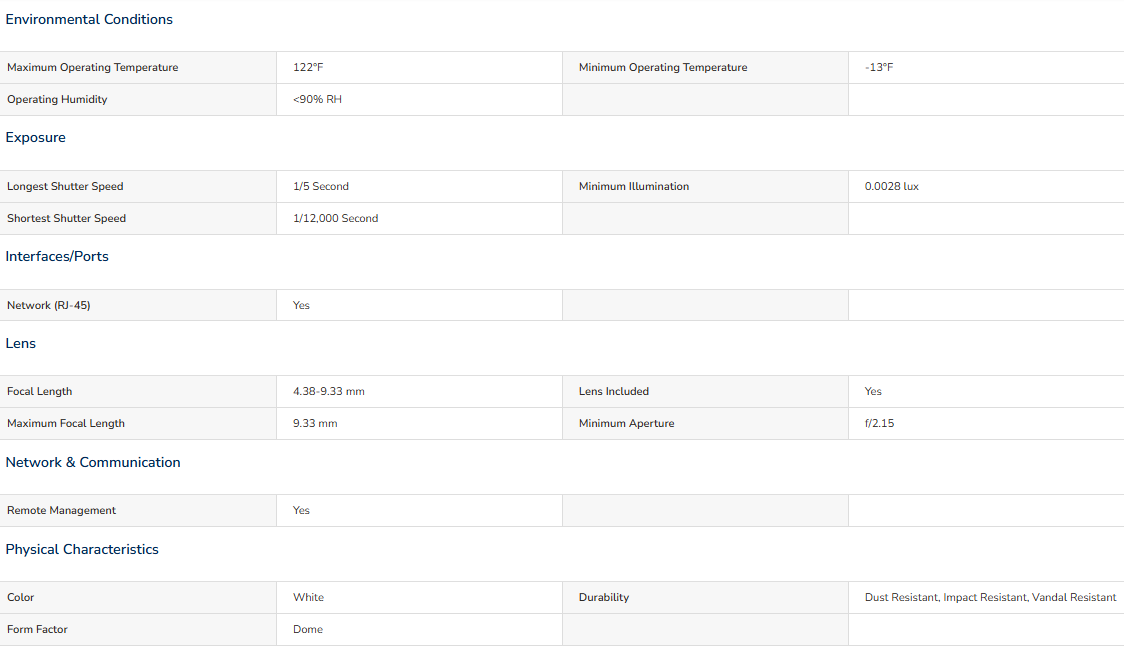This screenshot has height=652, width=1124.
Task: Click the Operating Humidity row label
Action: [x=57, y=99]
